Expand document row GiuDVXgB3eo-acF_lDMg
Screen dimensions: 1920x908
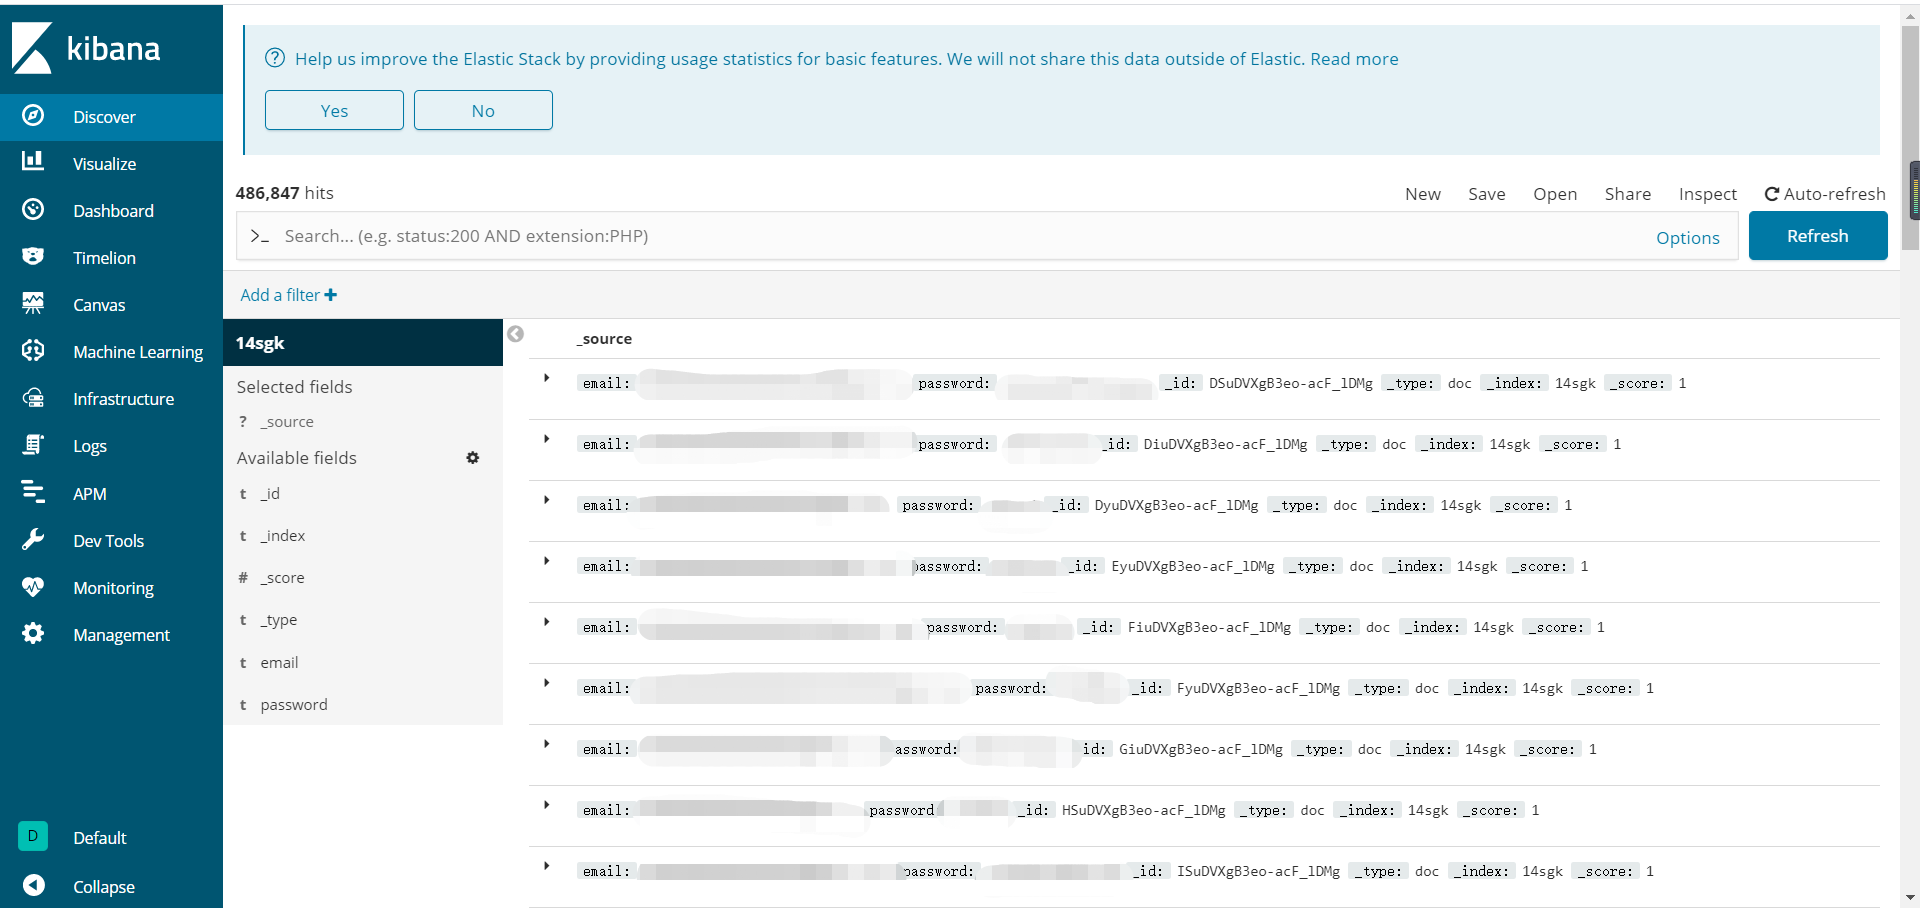[x=547, y=744]
